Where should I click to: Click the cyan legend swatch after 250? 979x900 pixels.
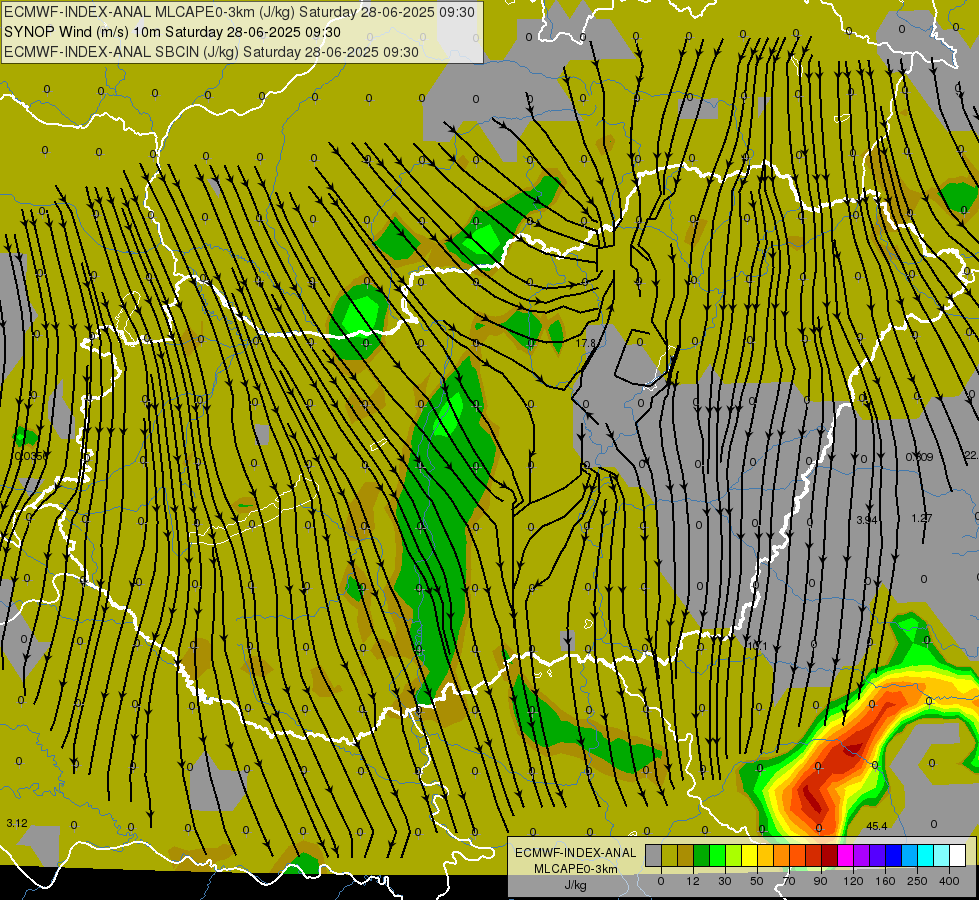926,856
